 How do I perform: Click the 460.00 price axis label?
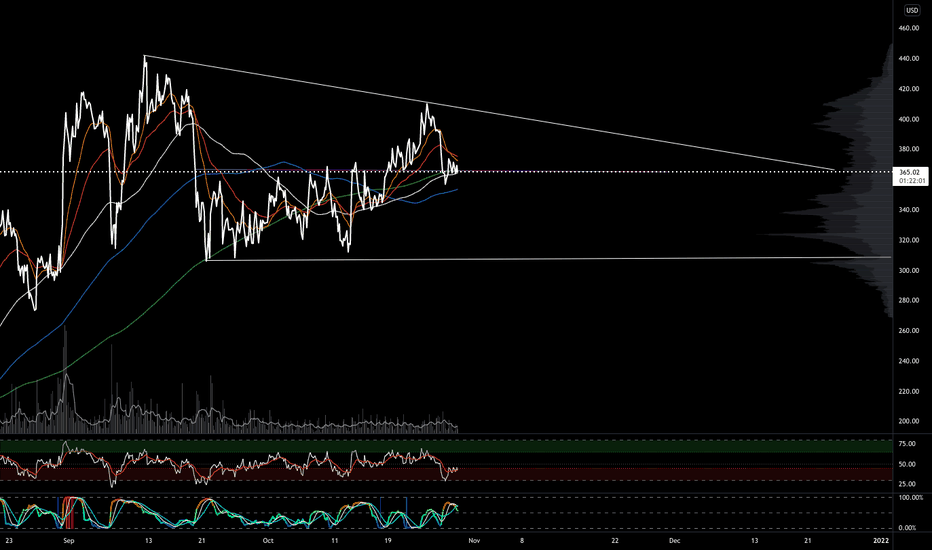point(909,28)
